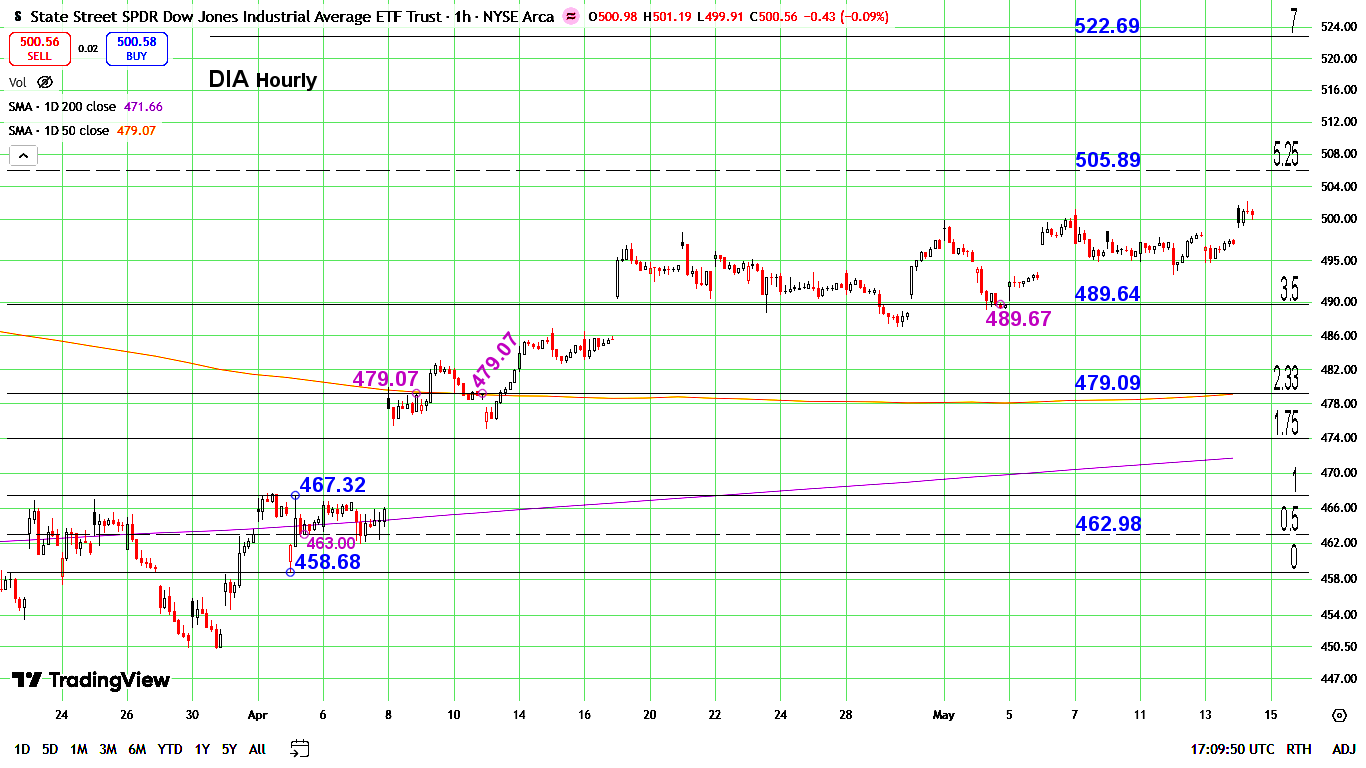
Task: Select the YTD range tab
Action: pos(170,749)
